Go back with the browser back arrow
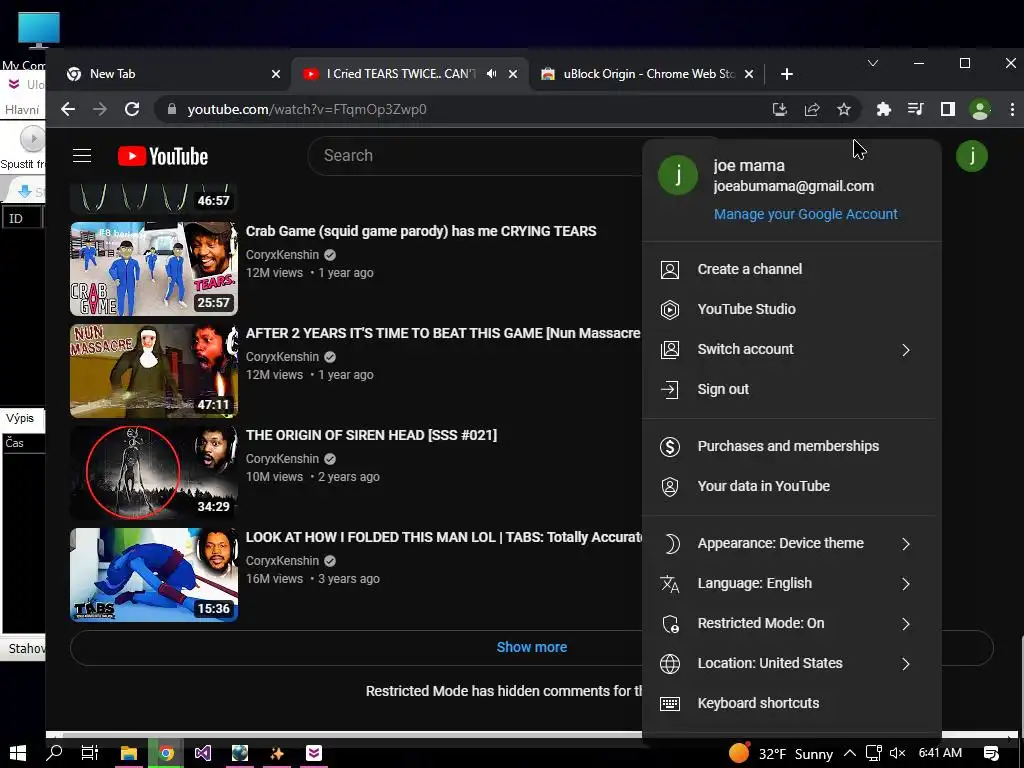This screenshot has height=768, width=1024. point(68,109)
